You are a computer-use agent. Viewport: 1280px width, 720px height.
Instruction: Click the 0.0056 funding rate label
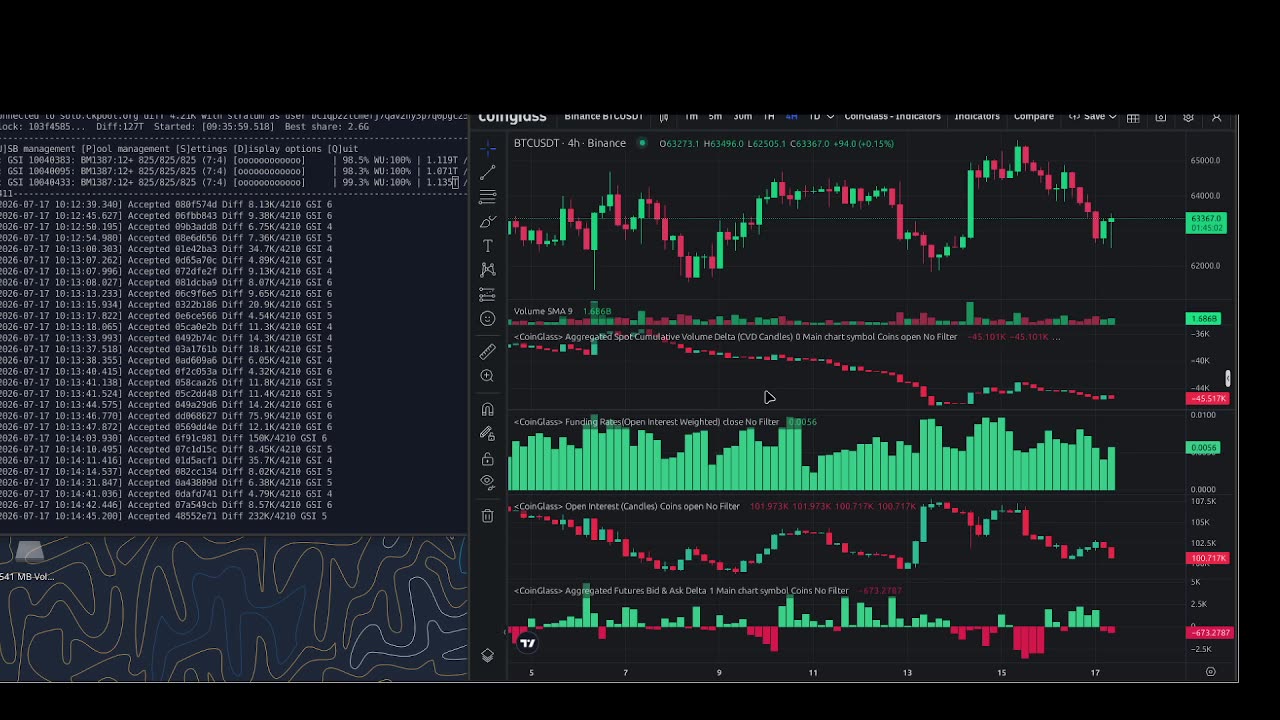(x=1203, y=447)
